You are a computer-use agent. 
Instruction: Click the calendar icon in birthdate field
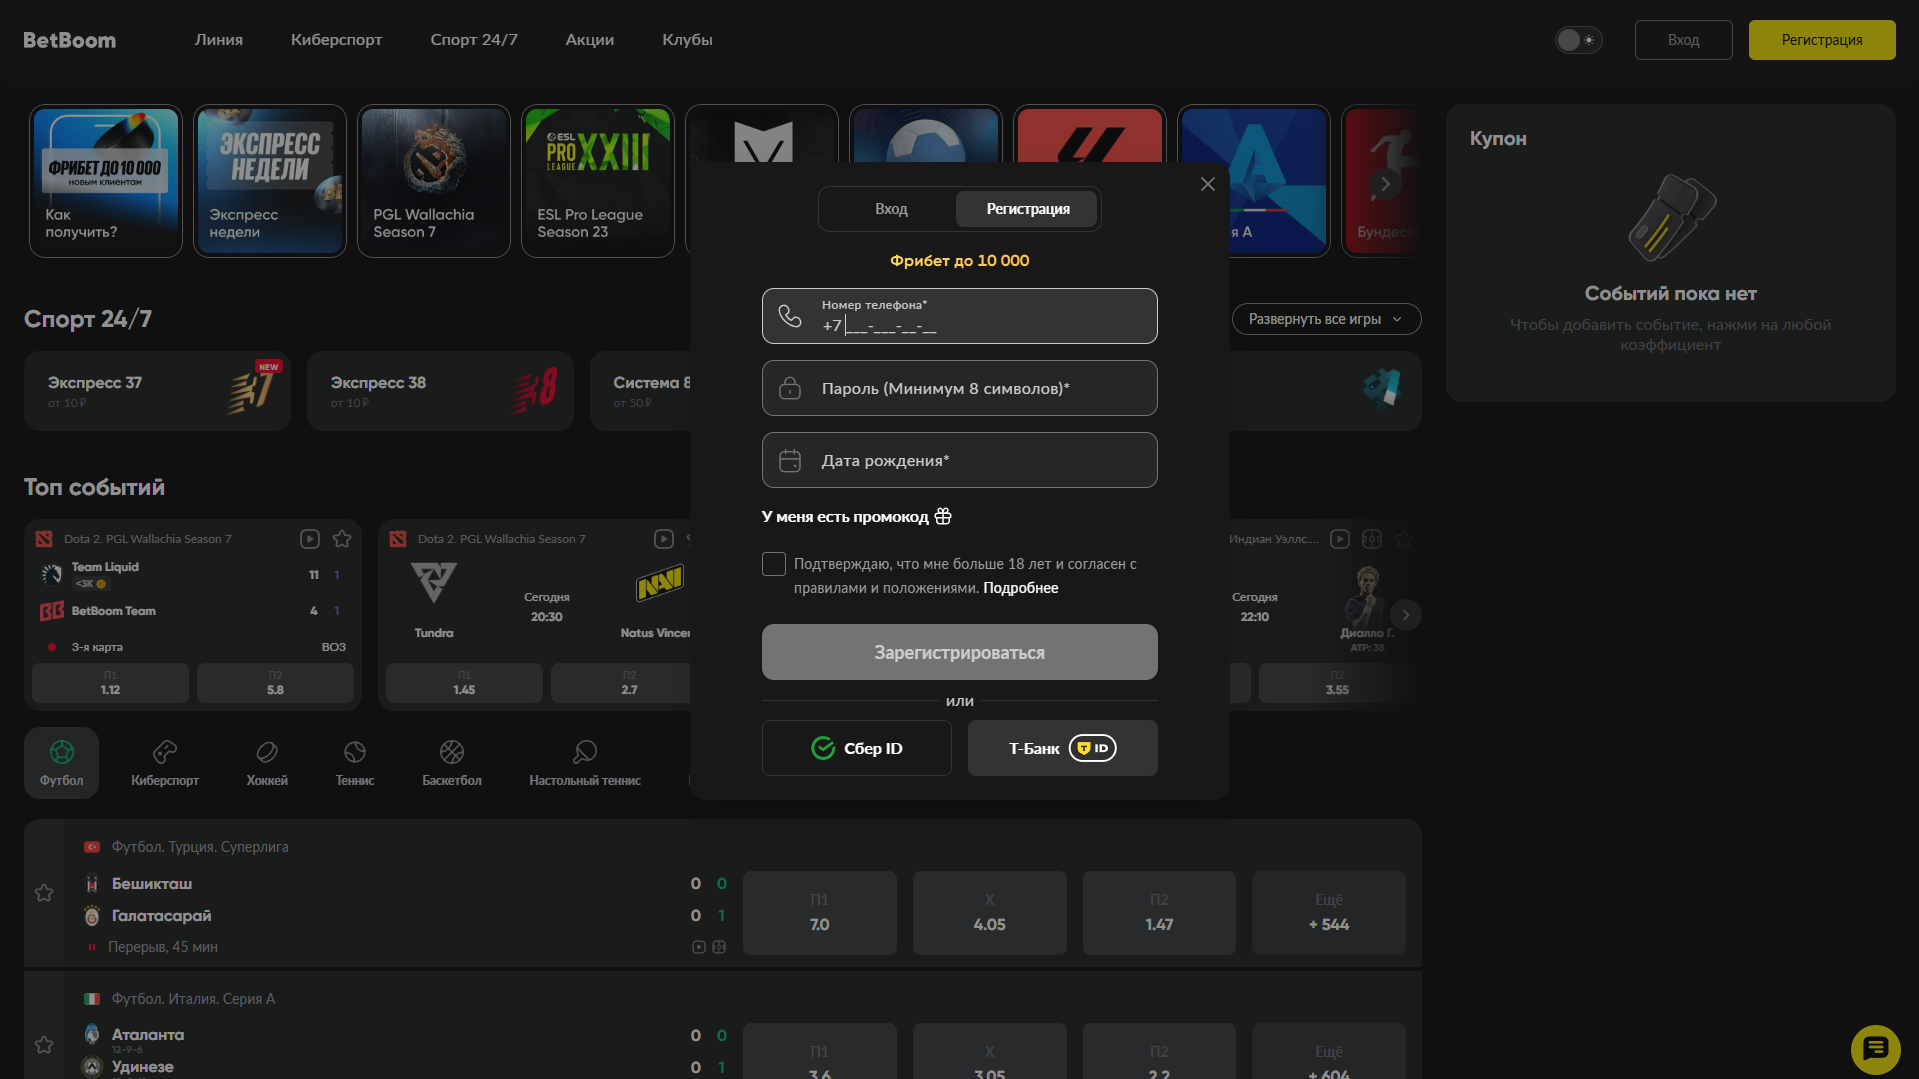pyautogui.click(x=790, y=460)
